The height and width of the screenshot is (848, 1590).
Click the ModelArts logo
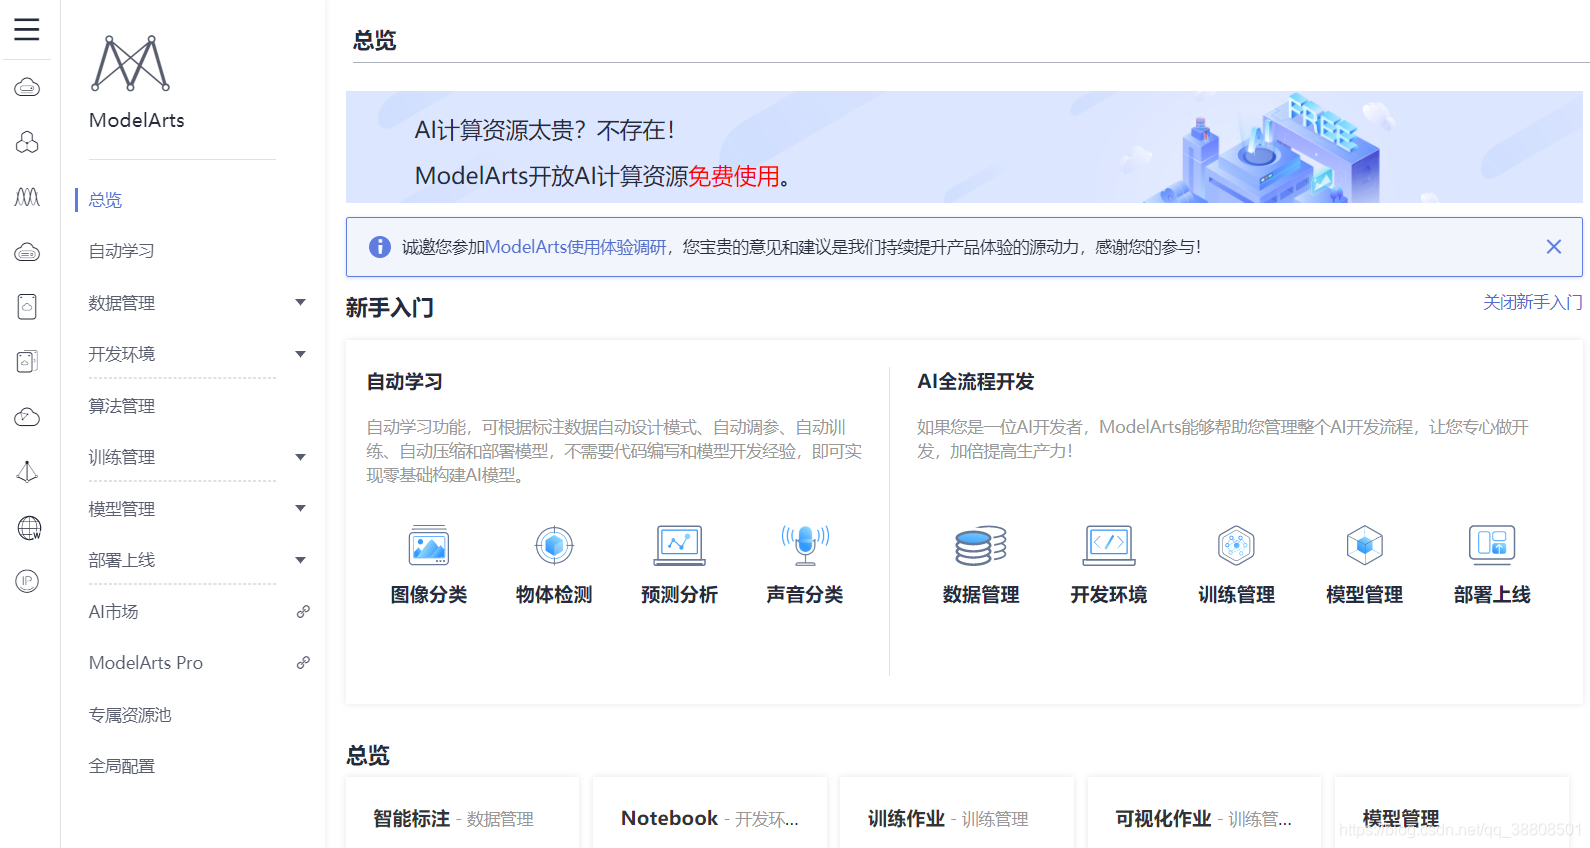[131, 63]
